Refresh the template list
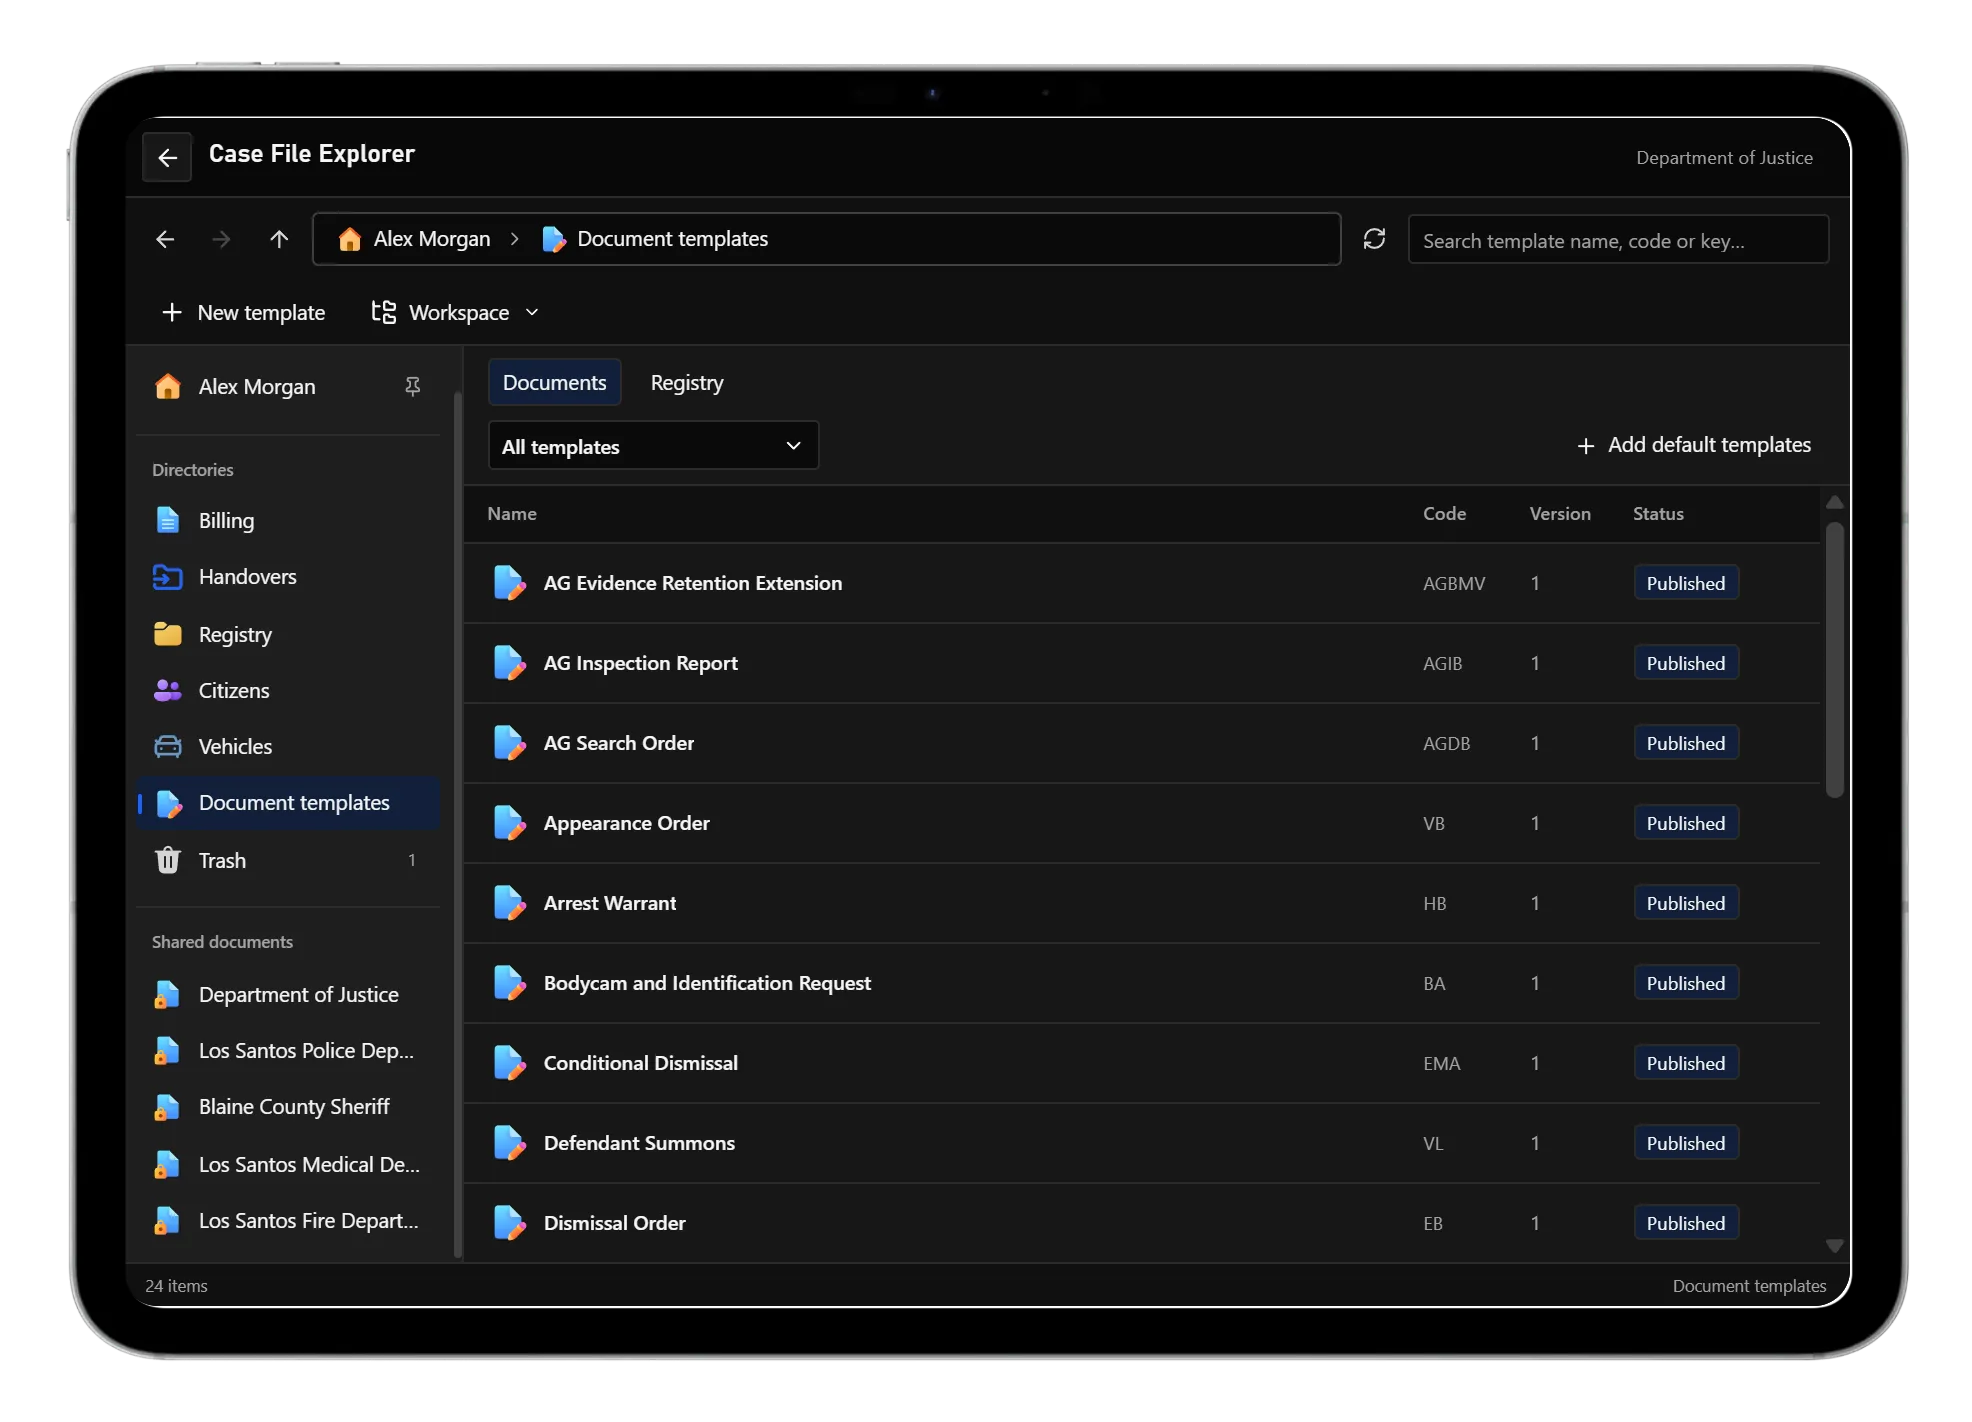The width and height of the screenshot is (1972, 1422). pyautogui.click(x=1374, y=239)
